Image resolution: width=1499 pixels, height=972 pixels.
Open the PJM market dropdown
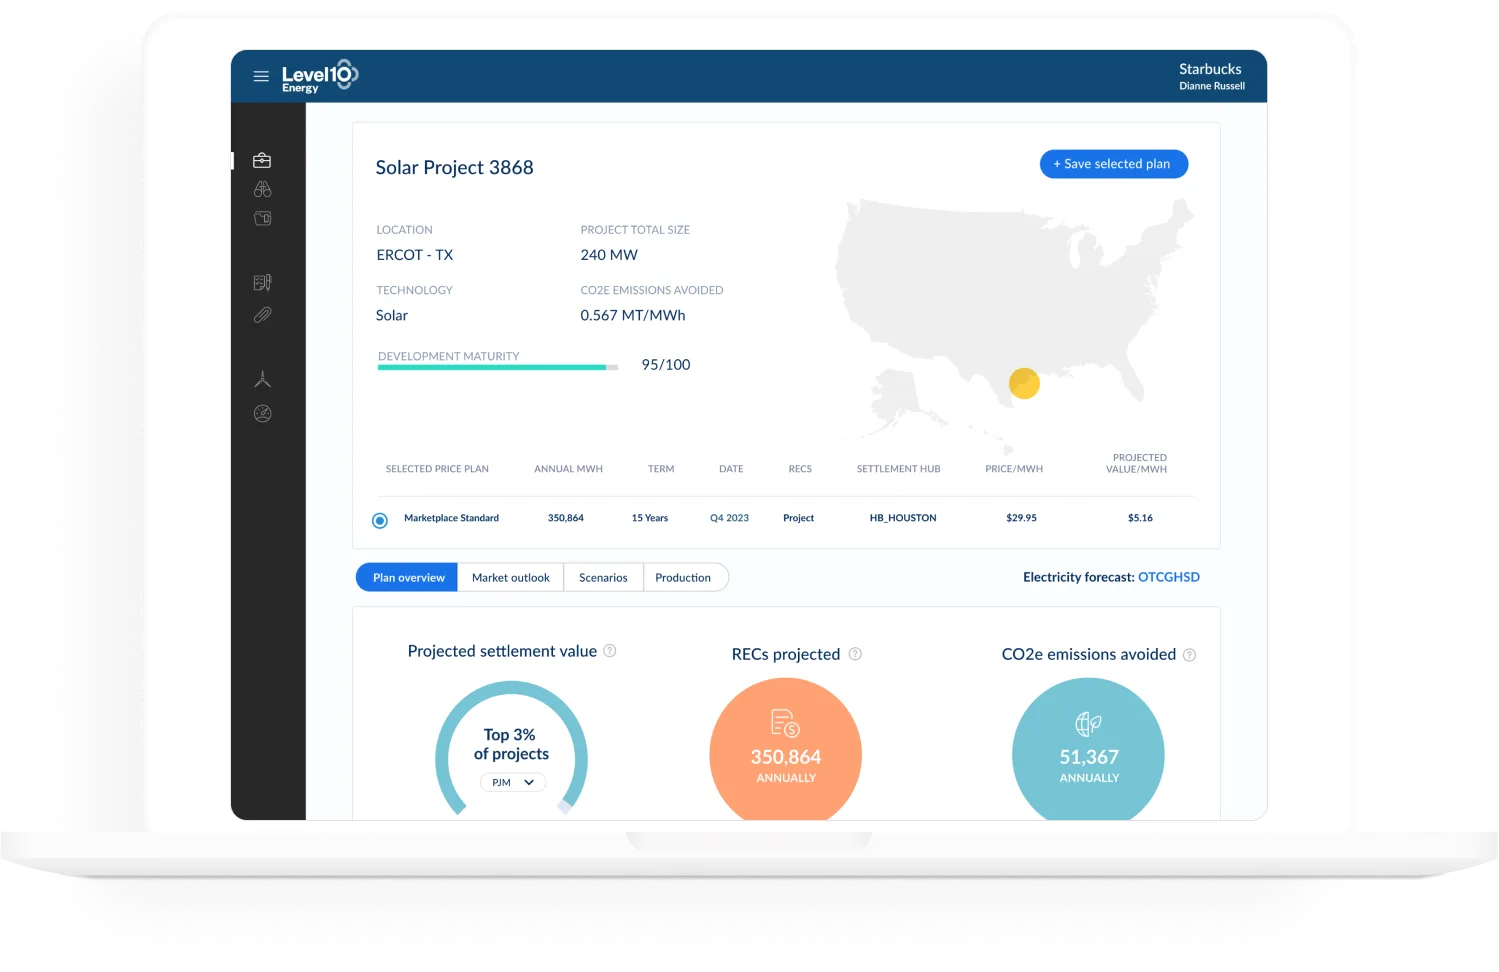[x=513, y=782]
